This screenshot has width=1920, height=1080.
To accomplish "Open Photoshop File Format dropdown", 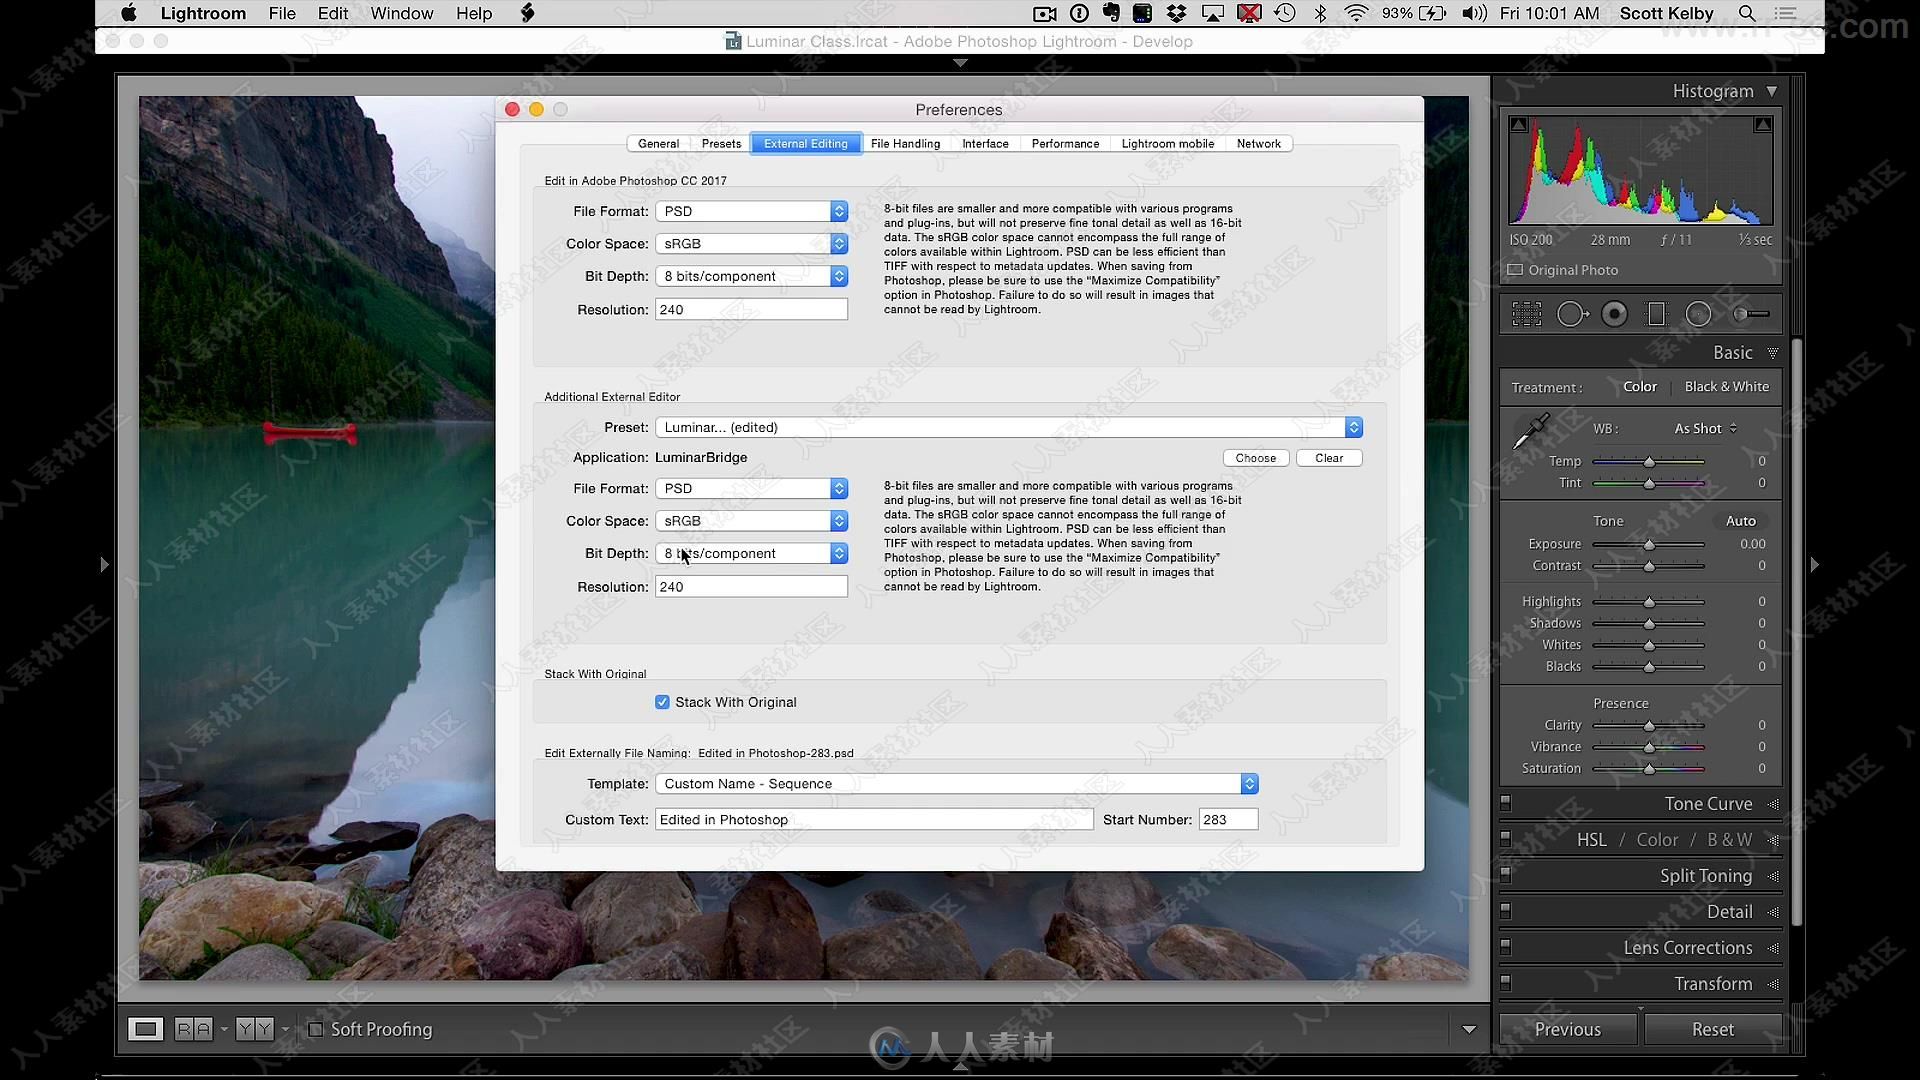I will coord(752,211).
